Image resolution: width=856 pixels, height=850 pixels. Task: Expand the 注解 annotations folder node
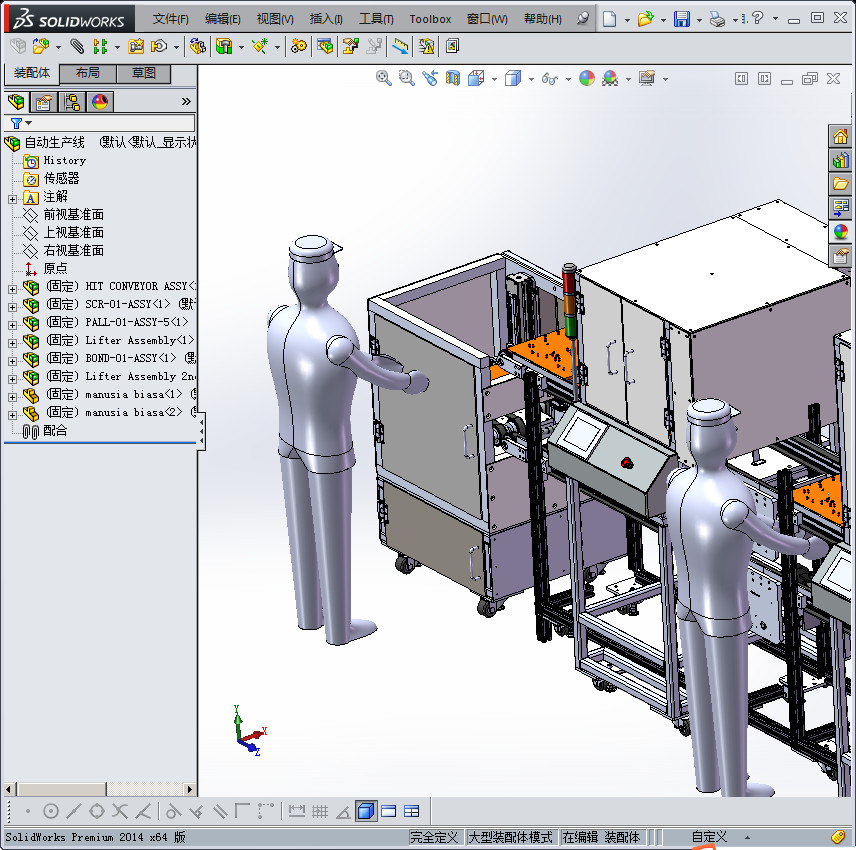tap(12, 197)
